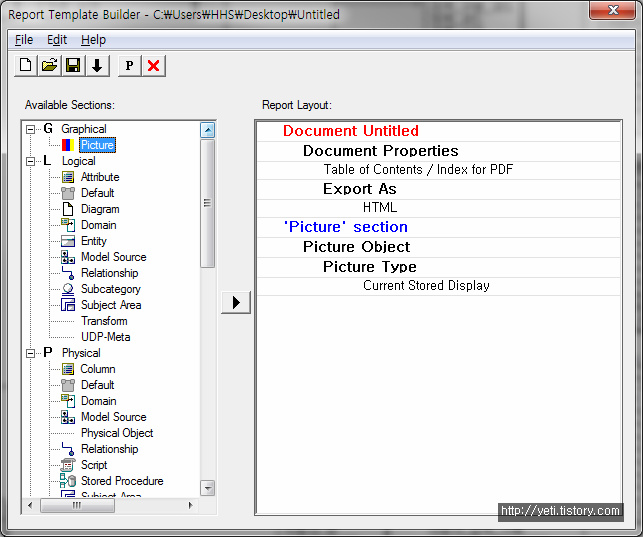Select 'Document Untitled' in Report Layout
Screen dimensions: 643x537
[350, 131]
